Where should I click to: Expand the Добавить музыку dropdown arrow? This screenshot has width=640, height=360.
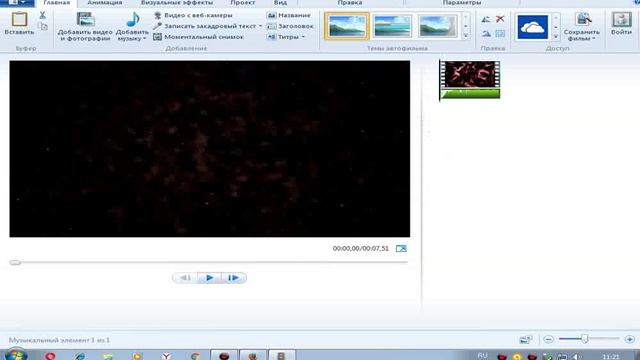click(144, 39)
